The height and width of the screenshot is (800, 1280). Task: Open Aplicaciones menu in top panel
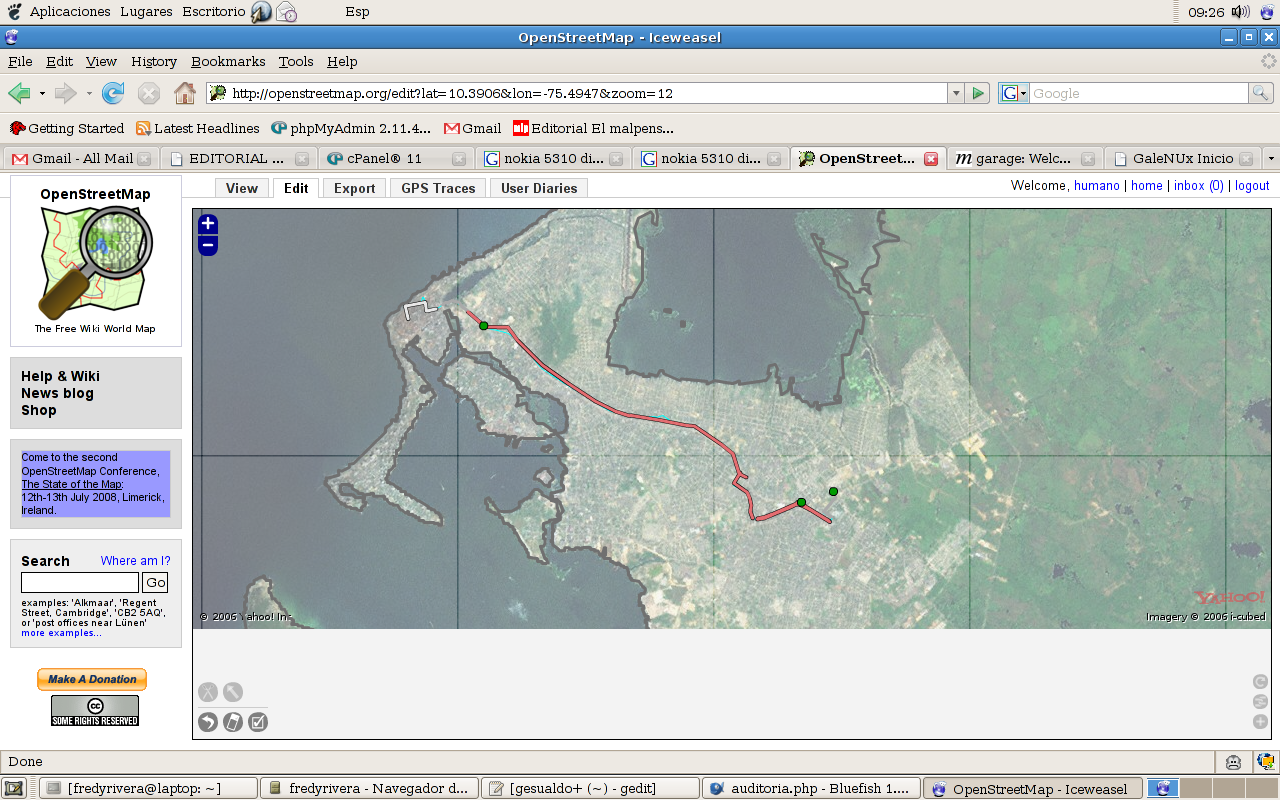tap(70, 12)
